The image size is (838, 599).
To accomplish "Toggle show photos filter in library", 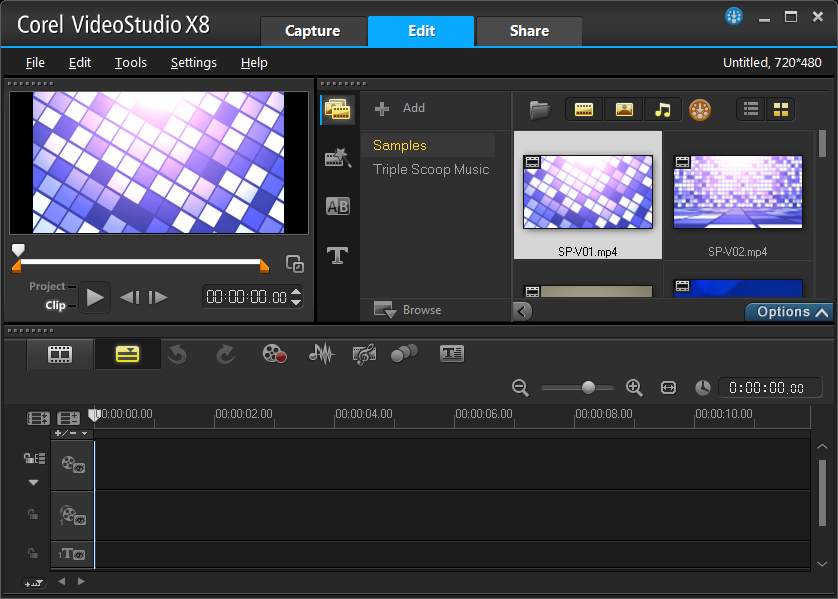I will tap(624, 110).
